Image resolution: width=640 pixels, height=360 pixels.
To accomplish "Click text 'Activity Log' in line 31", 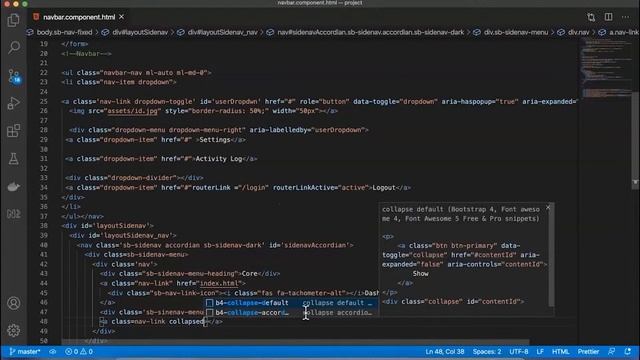I will pyautogui.click(x=219, y=159).
